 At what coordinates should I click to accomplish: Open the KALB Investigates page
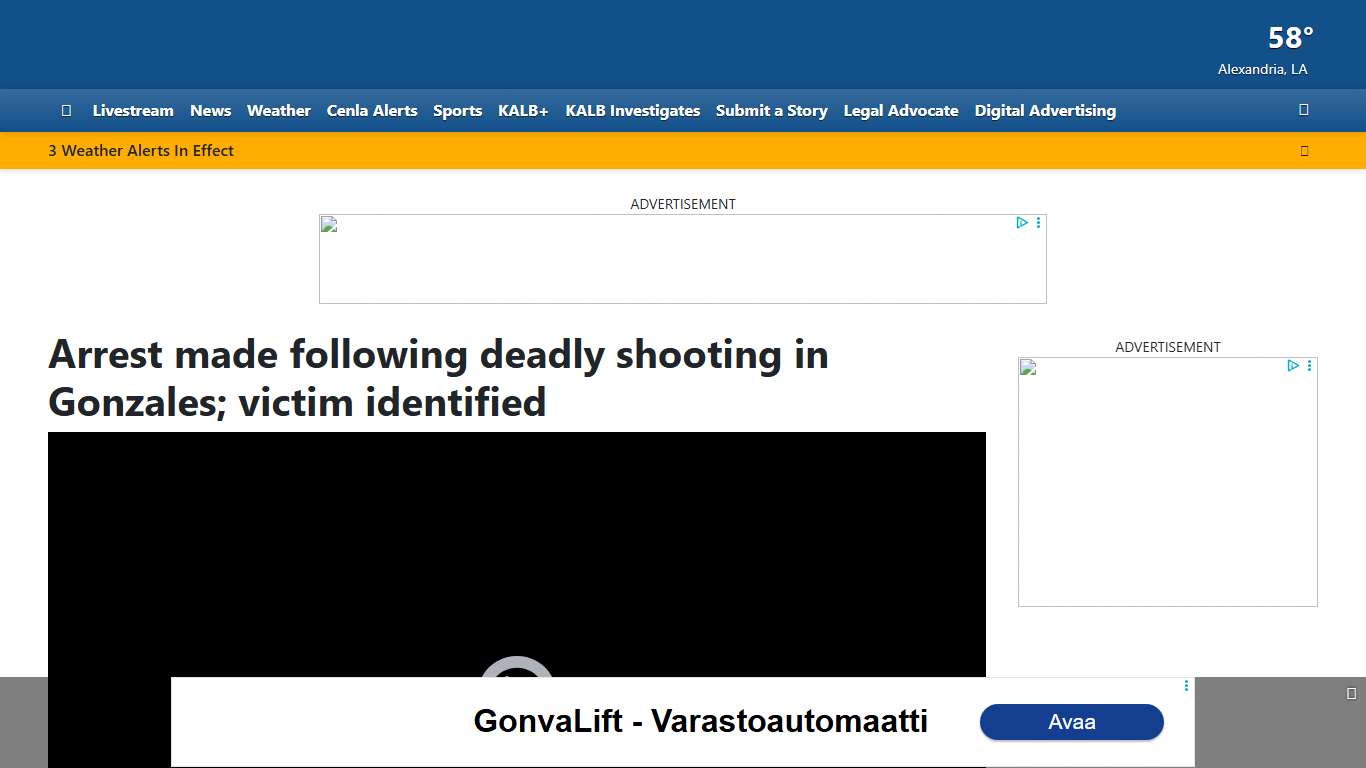point(632,111)
